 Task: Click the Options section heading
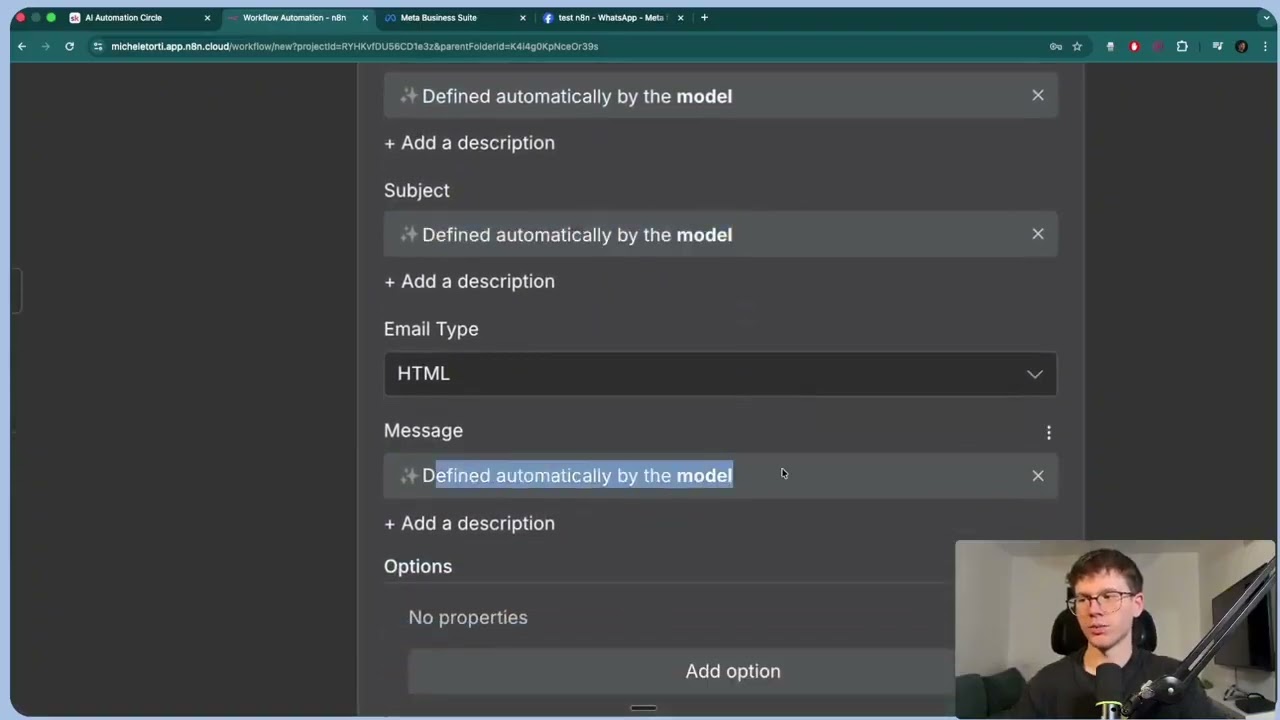(x=418, y=566)
